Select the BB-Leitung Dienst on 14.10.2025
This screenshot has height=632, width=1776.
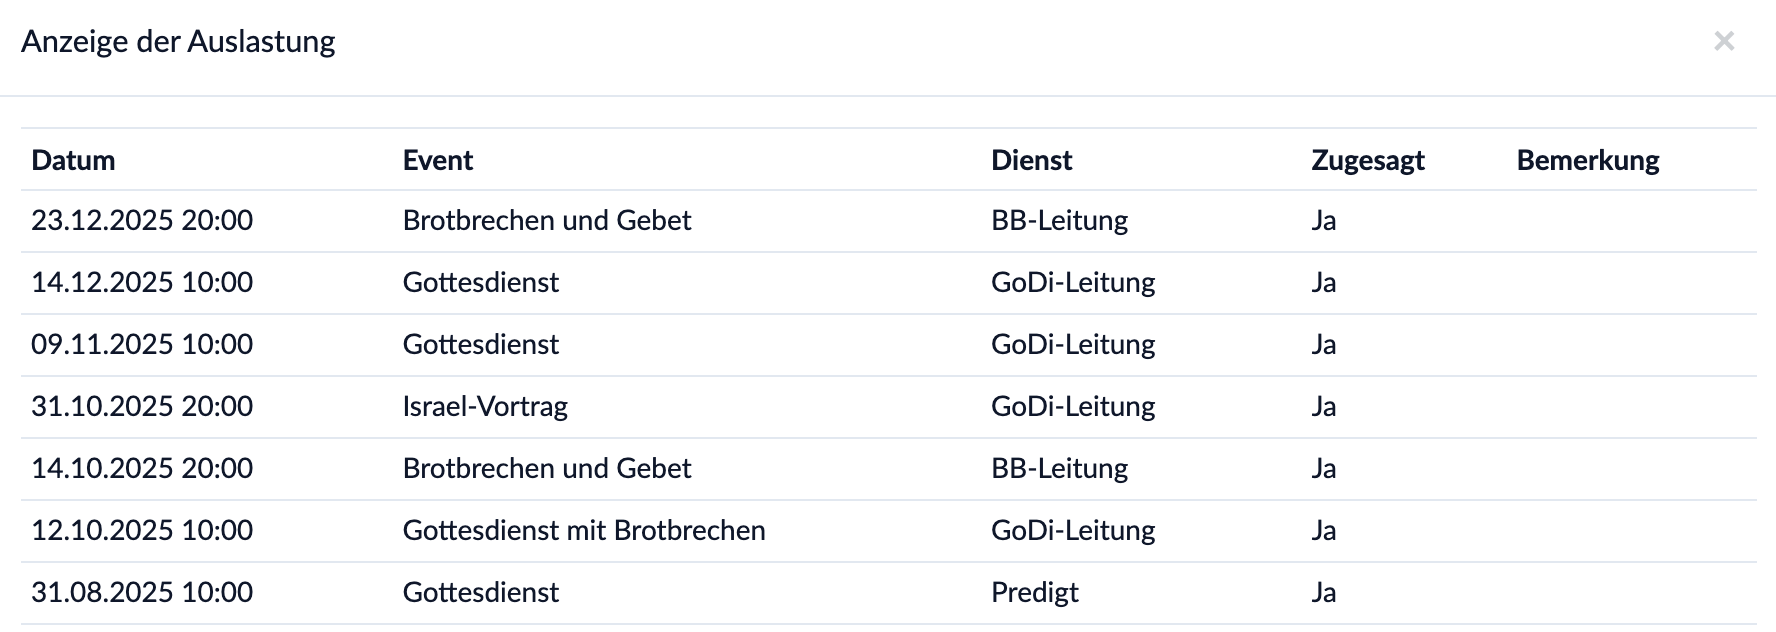pos(1059,468)
